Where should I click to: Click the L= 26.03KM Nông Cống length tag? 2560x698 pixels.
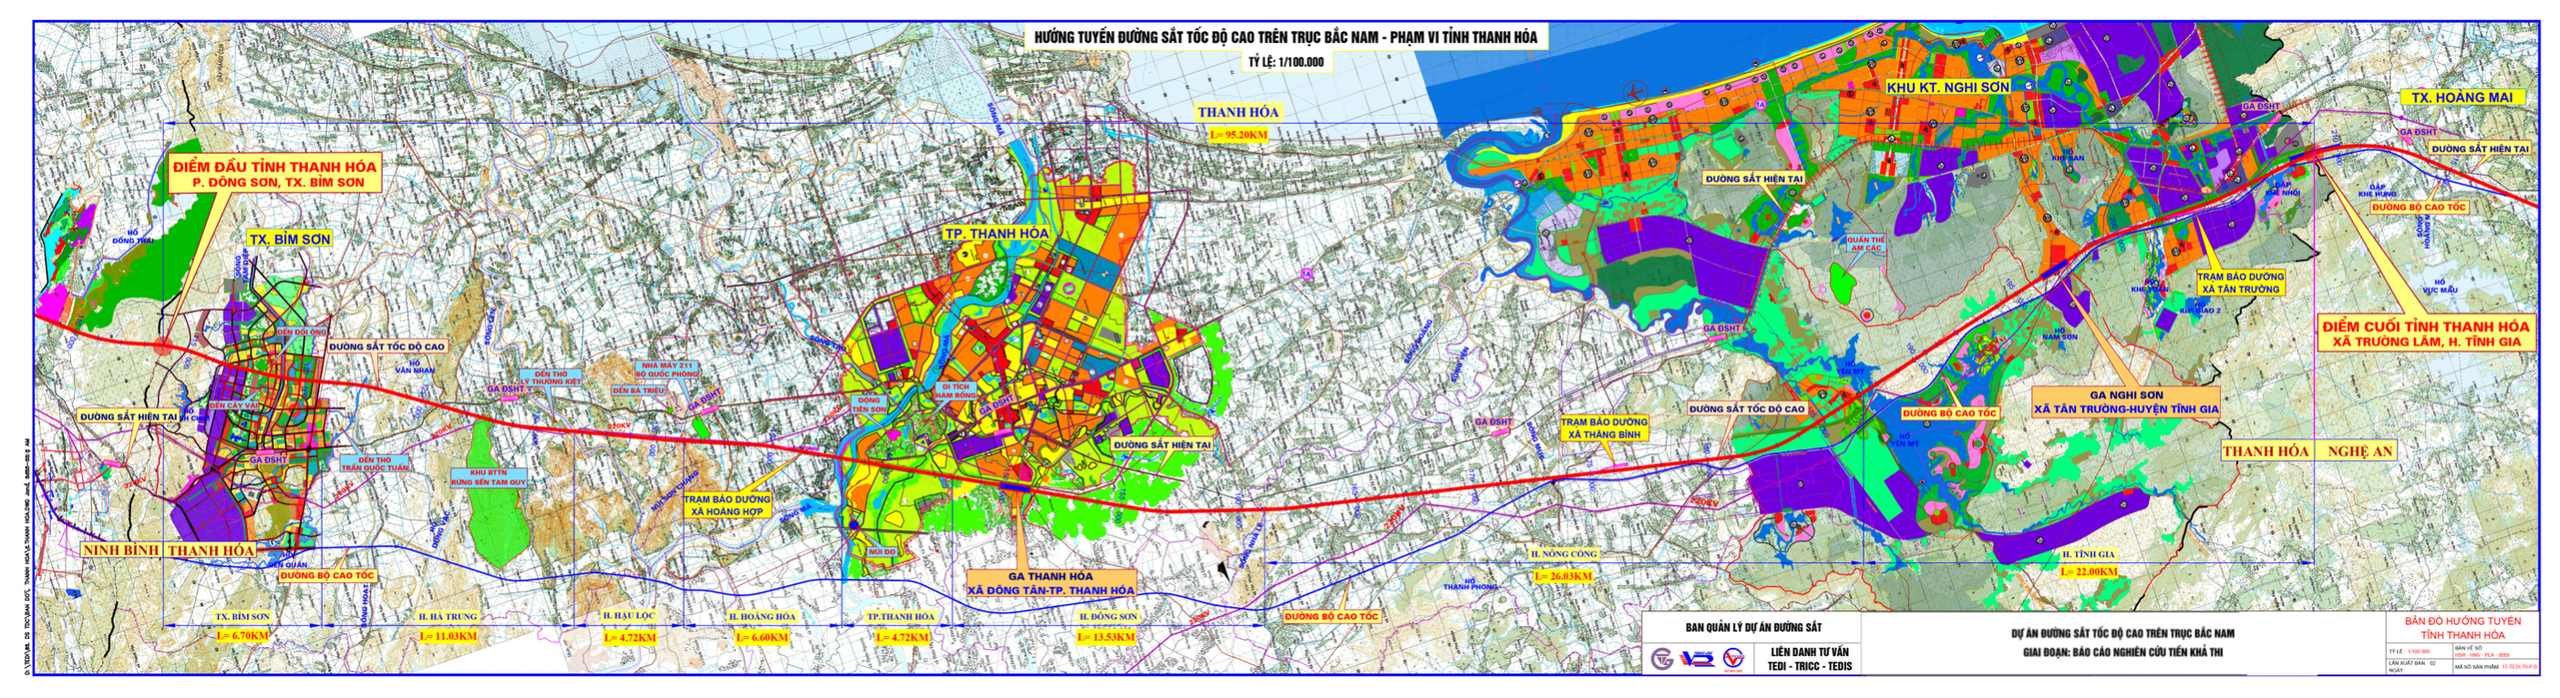1563,577
